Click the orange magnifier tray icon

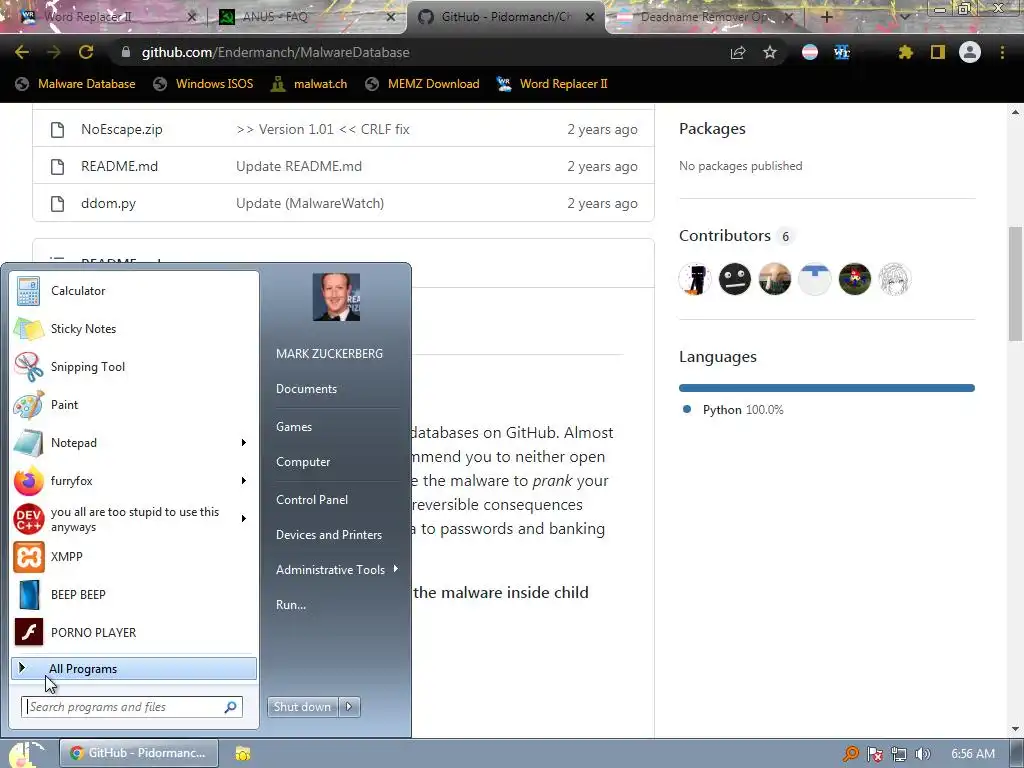pyautogui.click(x=850, y=754)
